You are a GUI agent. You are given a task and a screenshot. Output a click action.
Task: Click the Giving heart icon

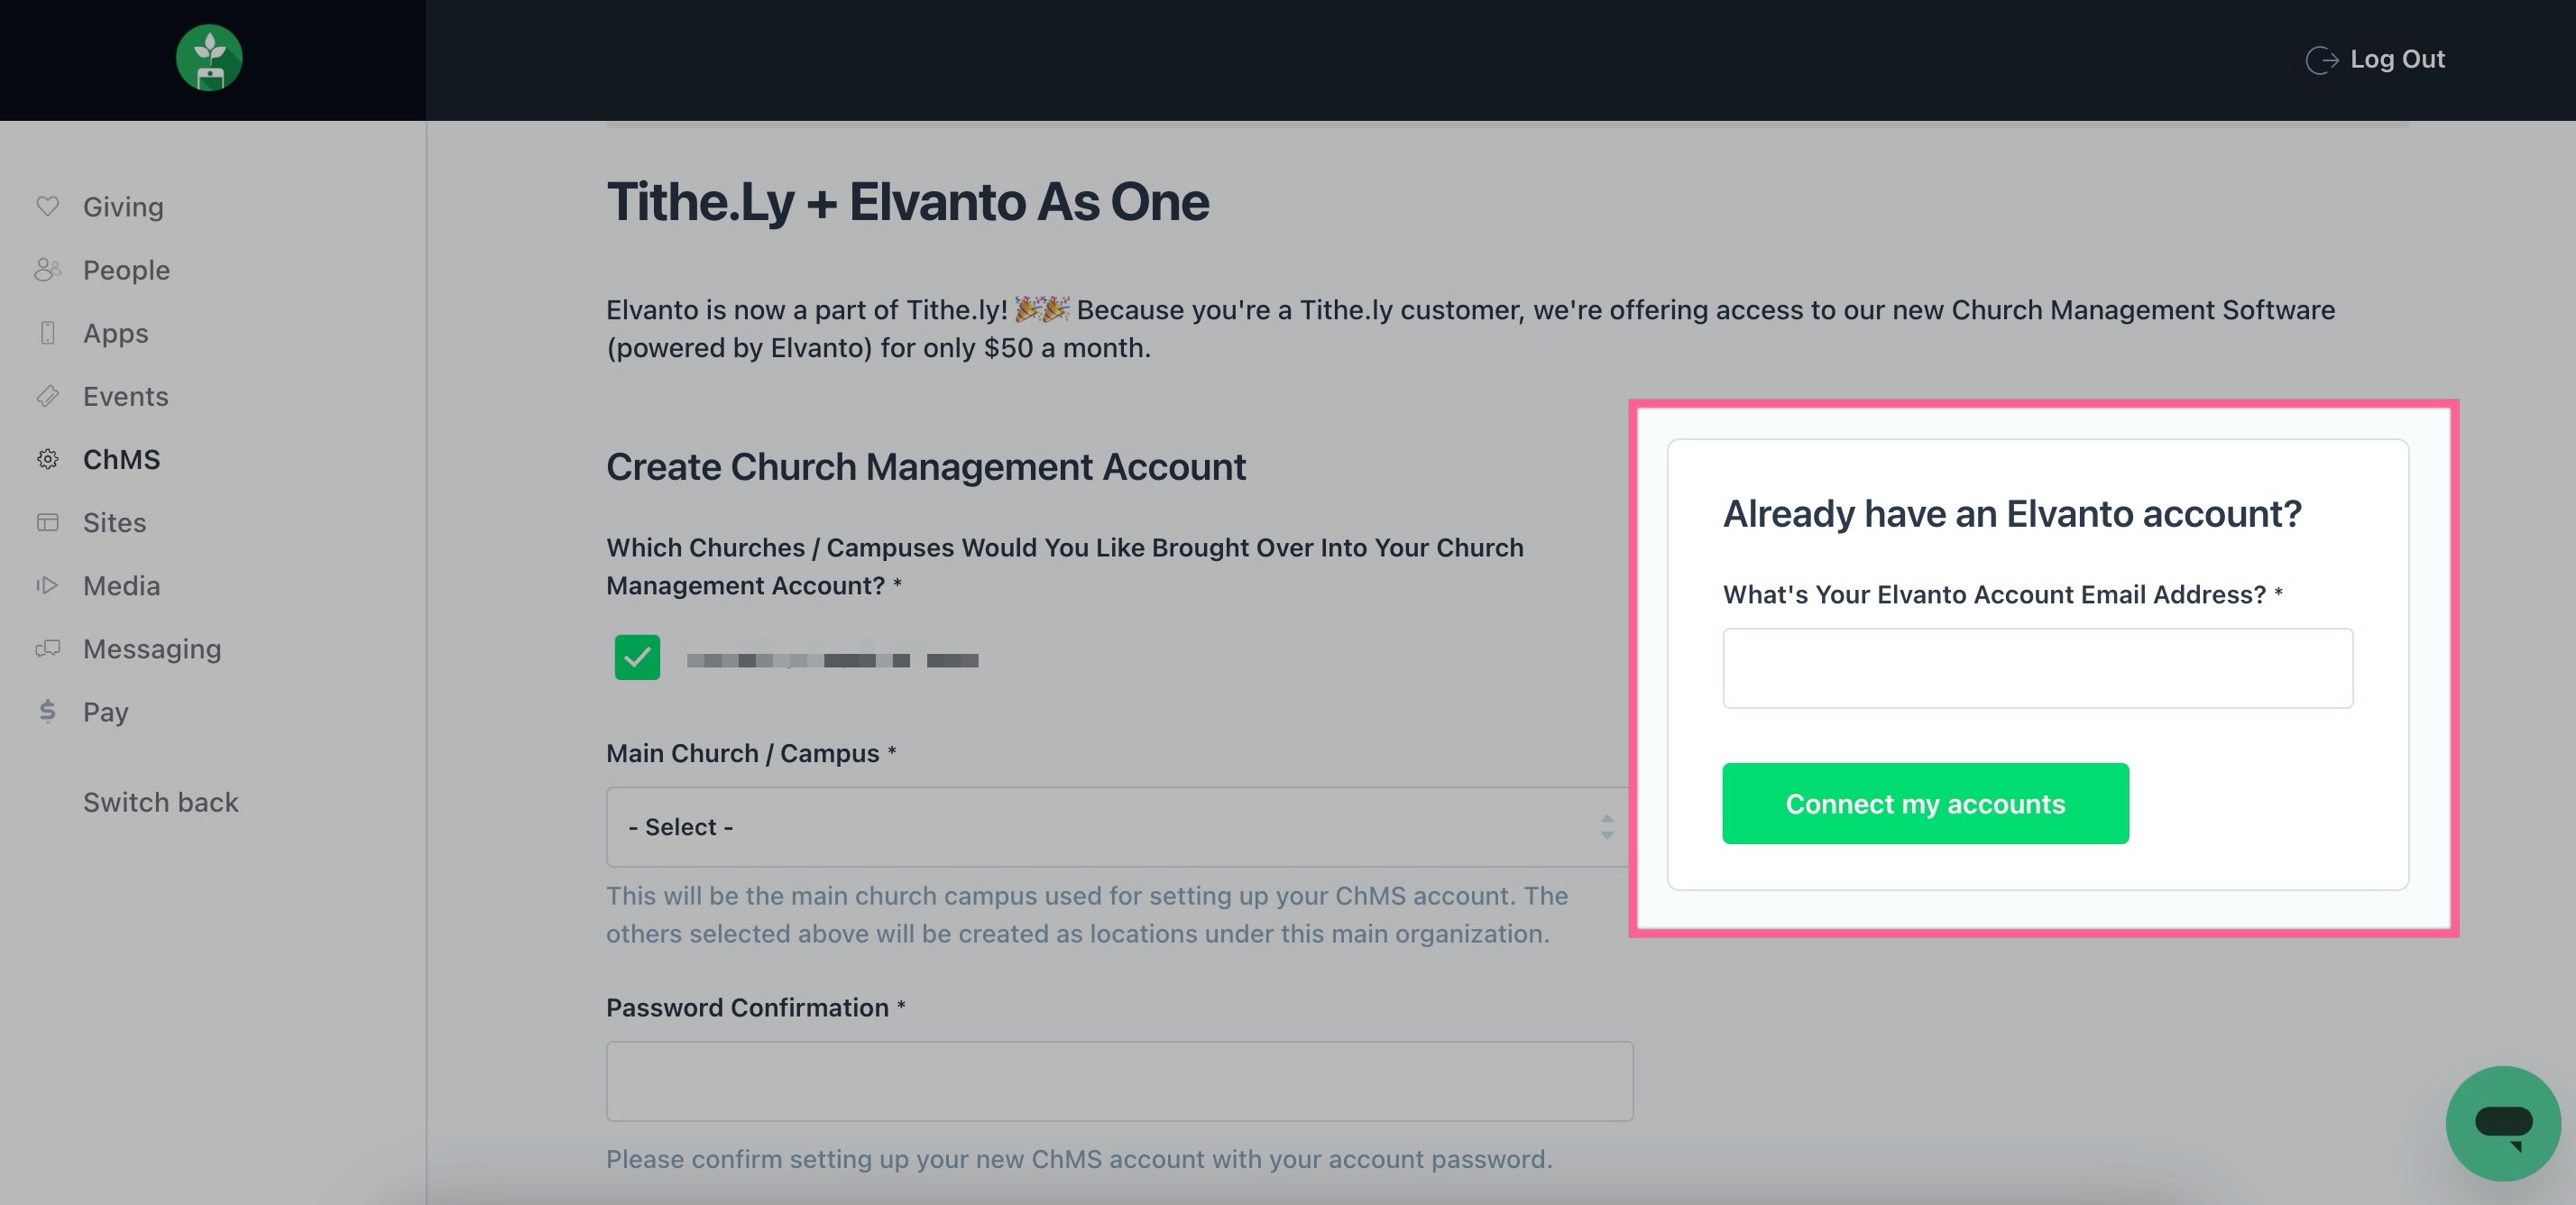point(47,206)
